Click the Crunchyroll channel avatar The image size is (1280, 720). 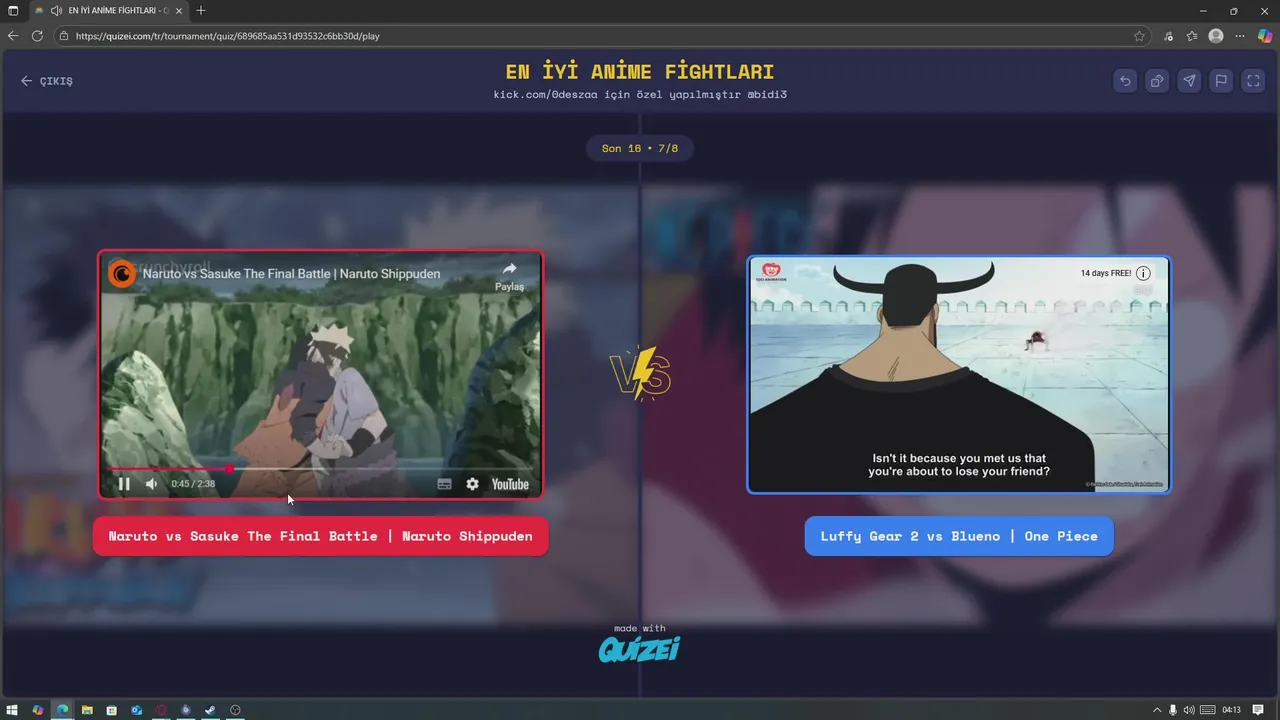click(122, 274)
